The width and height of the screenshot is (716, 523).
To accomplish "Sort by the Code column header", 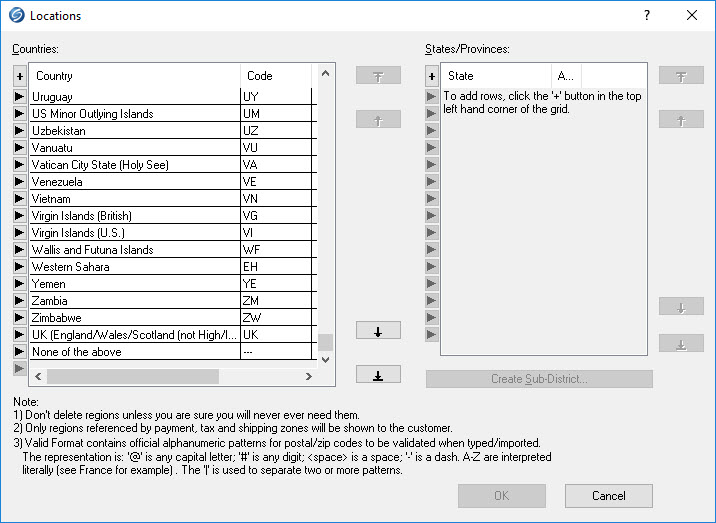I will (275, 76).
